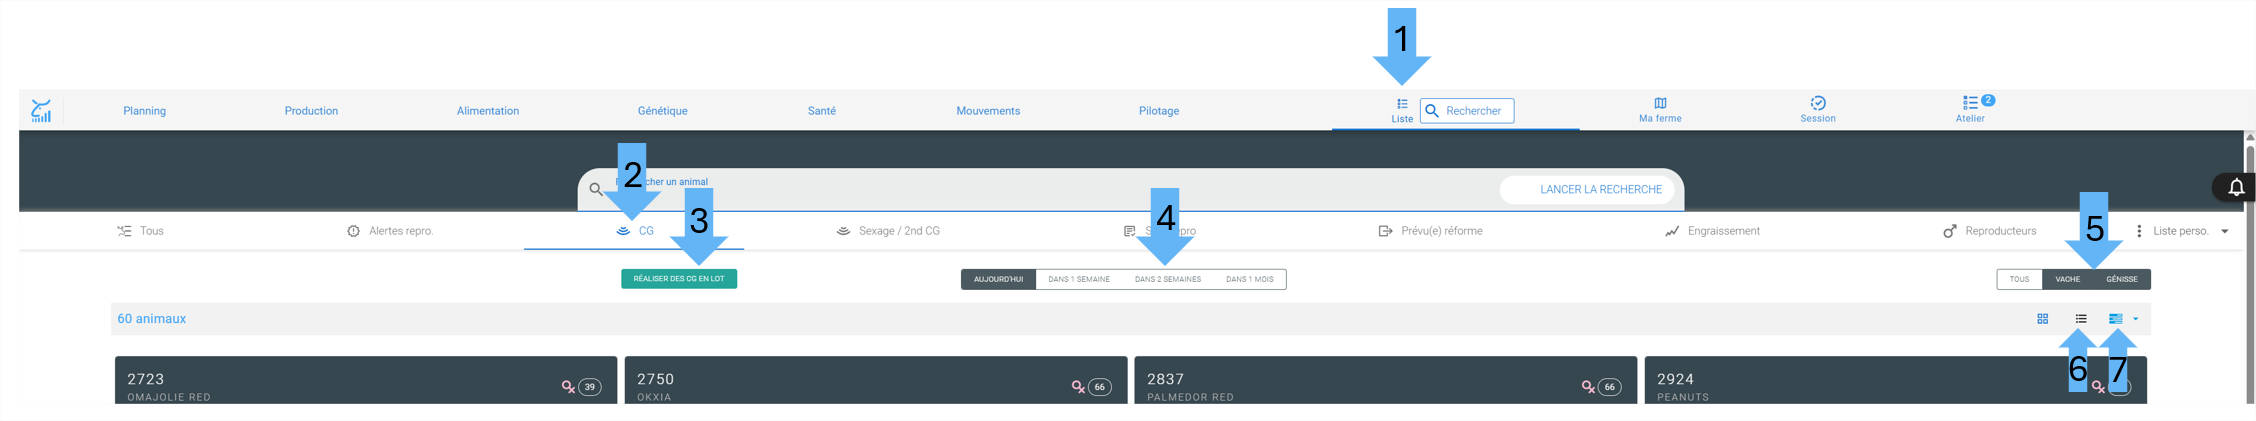Screen dimensions: 2256x421
Task: Select the AUJOURD'HUI period filter
Action: pyautogui.click(x=998, y=279)
